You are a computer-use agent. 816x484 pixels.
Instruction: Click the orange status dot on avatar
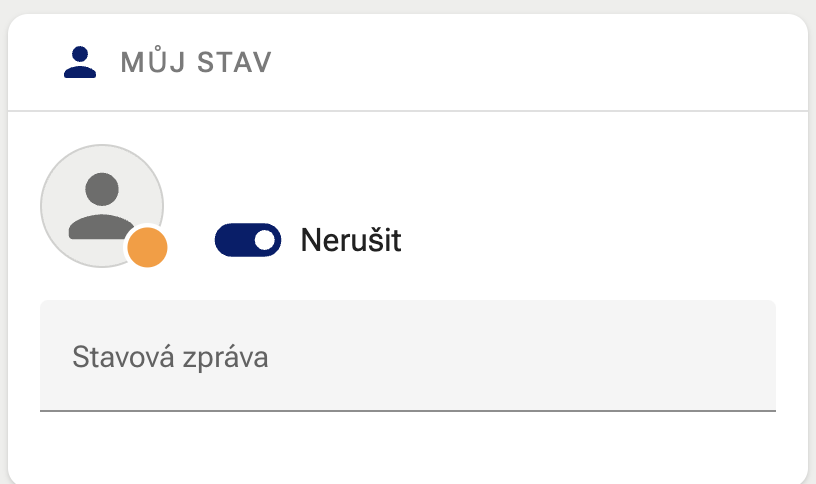tap(147, 248)
